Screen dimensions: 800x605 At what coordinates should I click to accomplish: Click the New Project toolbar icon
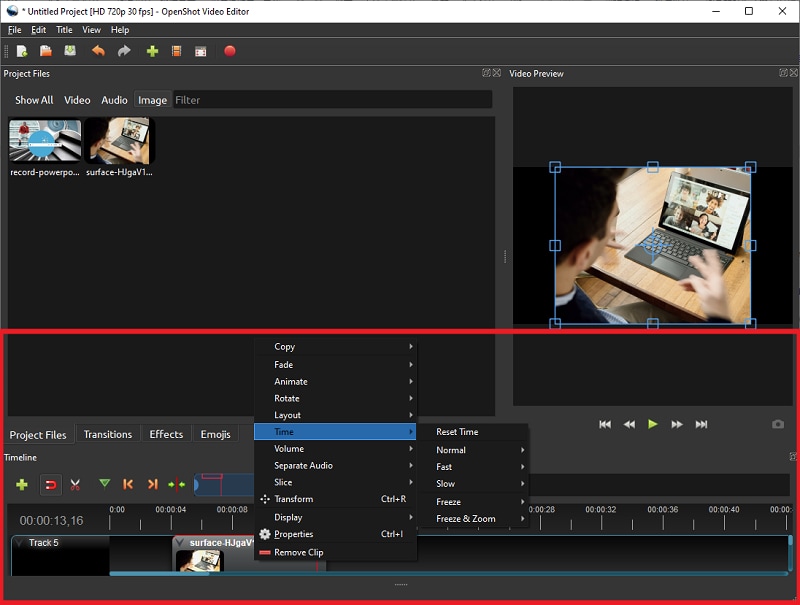(21, 51)
